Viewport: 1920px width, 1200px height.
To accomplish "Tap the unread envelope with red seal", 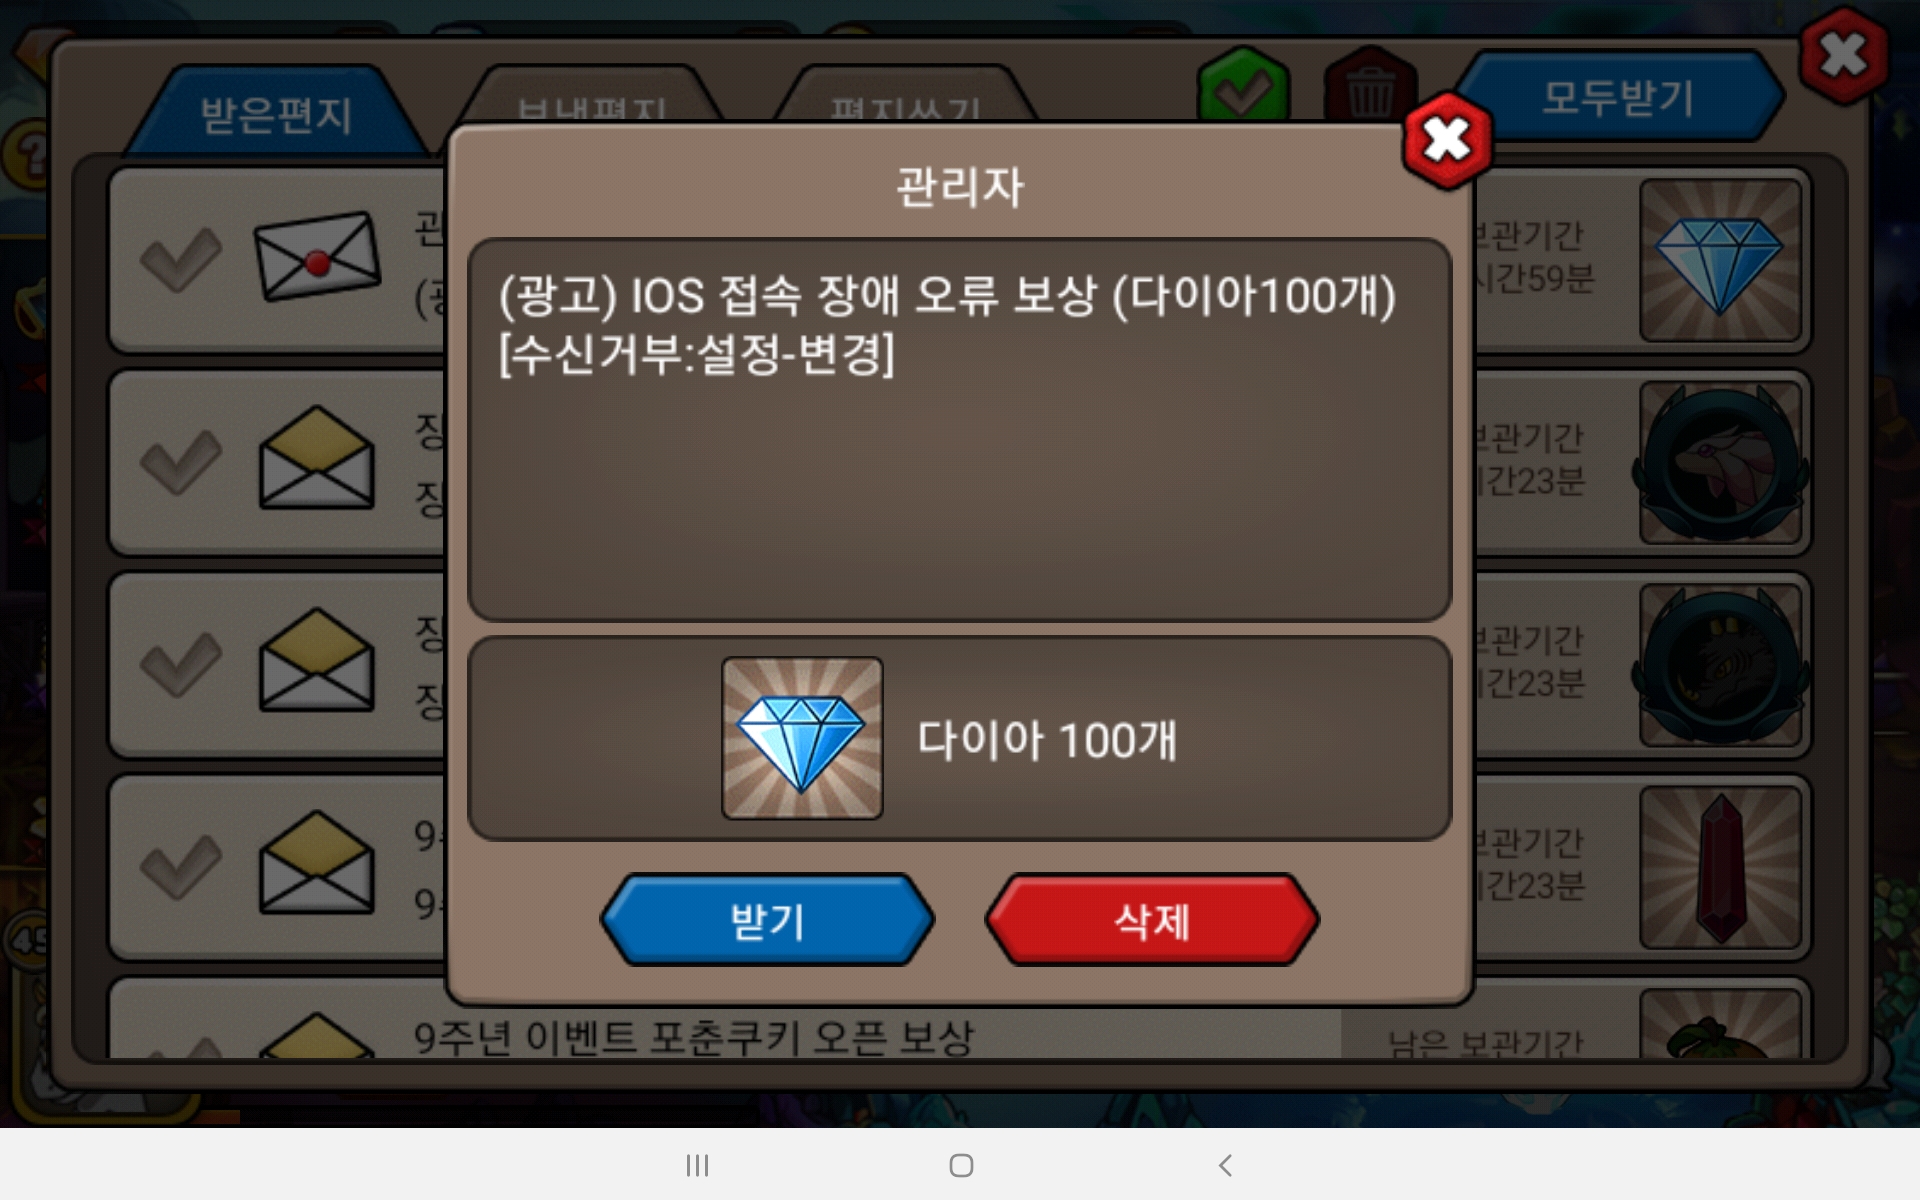I will pos(317,257).
